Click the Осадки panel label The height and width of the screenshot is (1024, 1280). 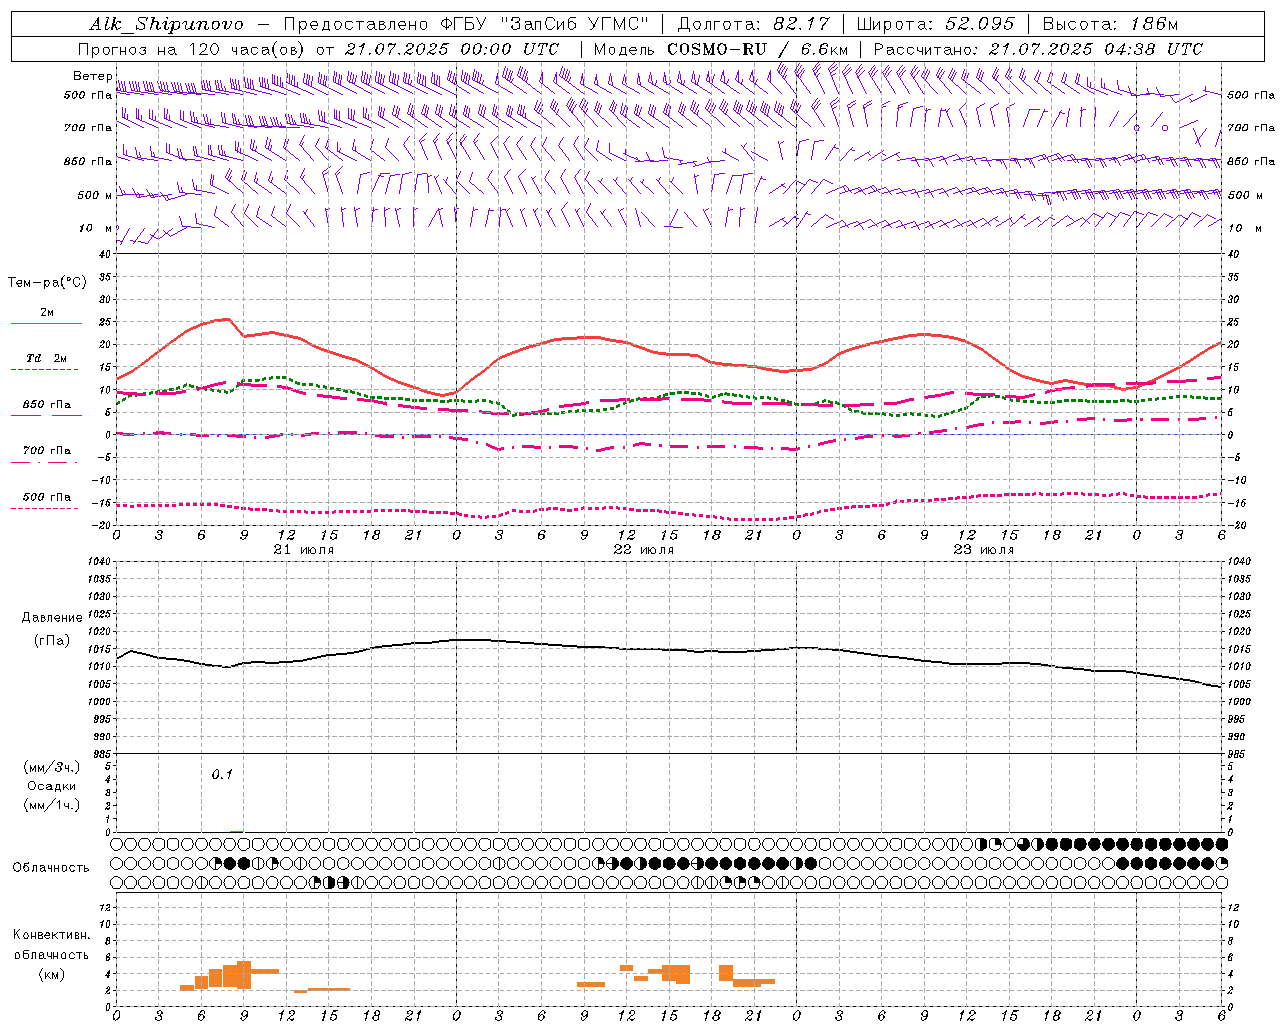[x=52, y=786]
